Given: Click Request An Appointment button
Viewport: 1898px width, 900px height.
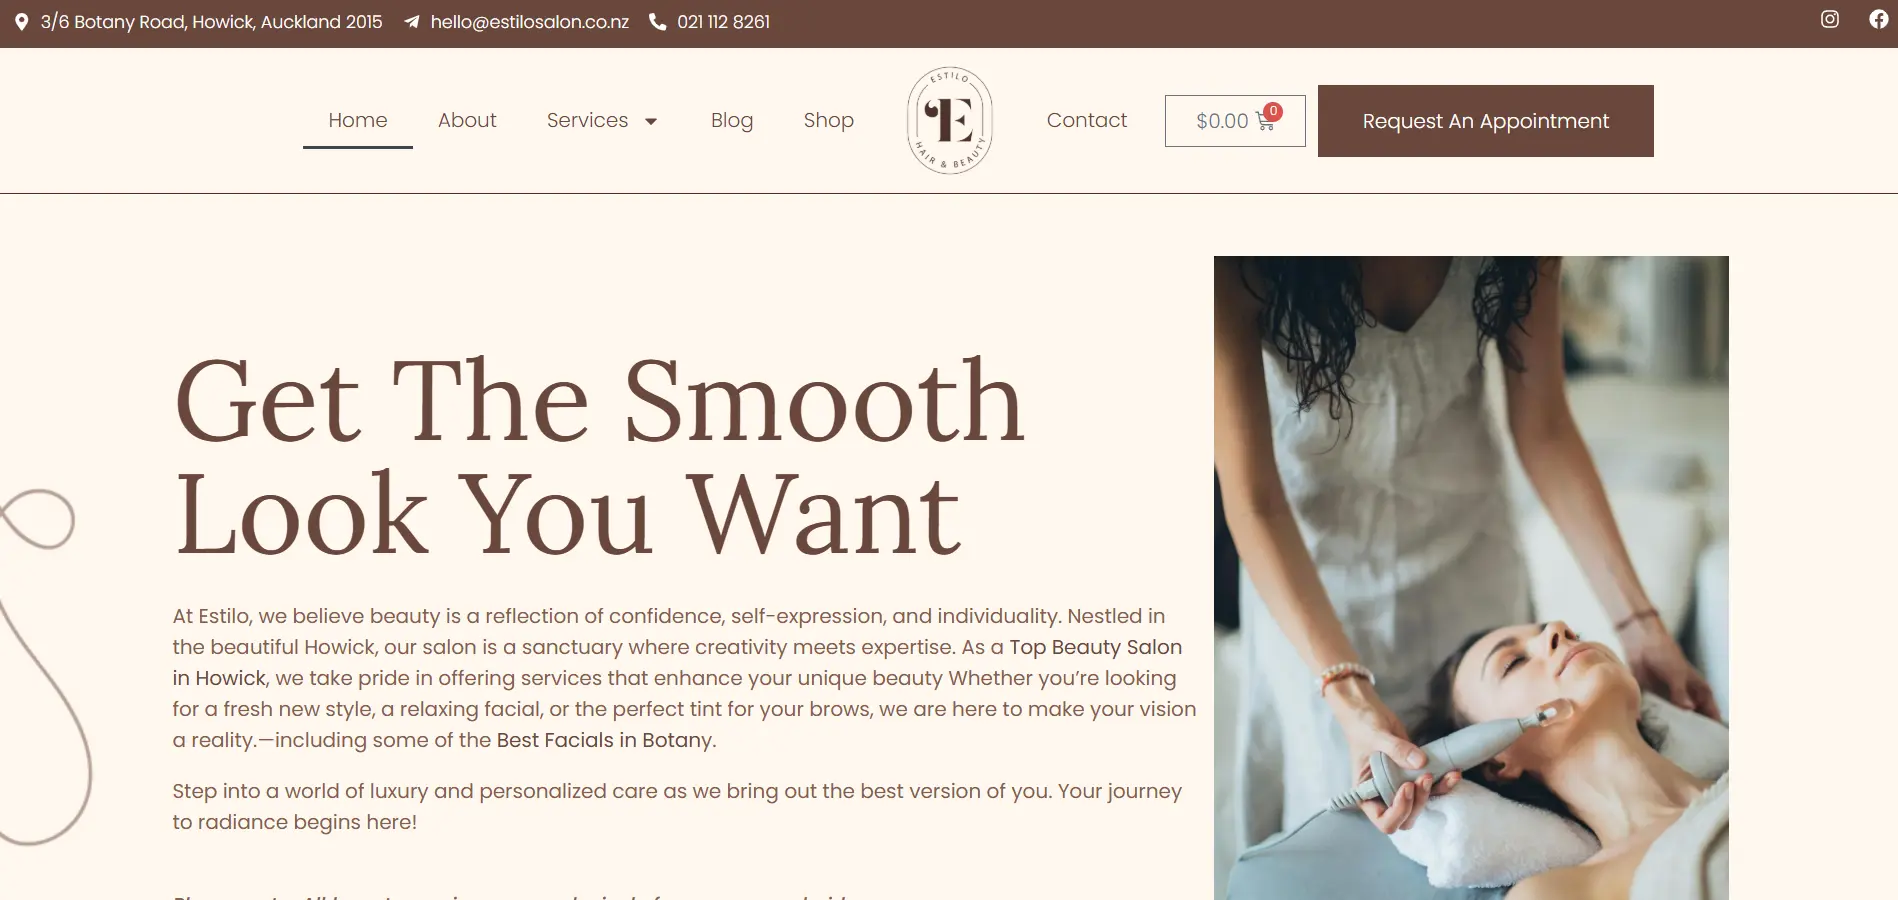Looking at the screenshot, I should pyautogui.click(x=1486, y=121).
